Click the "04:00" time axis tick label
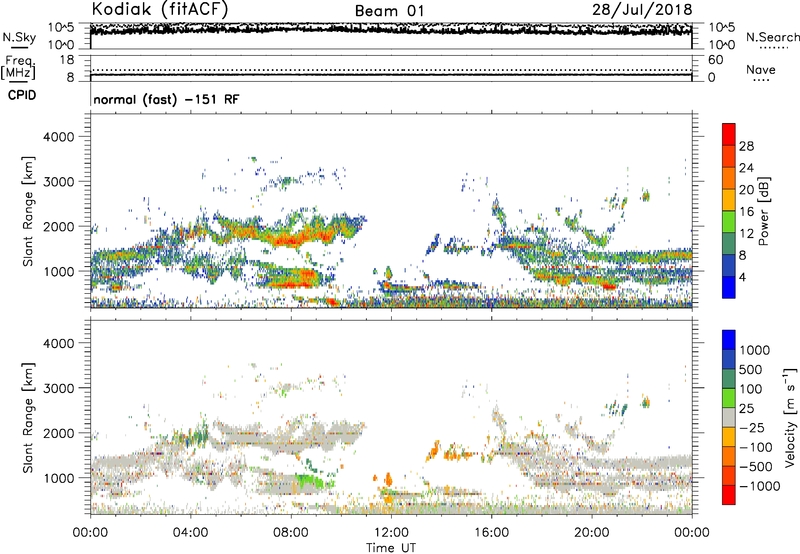Image resolution: width=800 pixels, height=554 pixels. point(190,533)
